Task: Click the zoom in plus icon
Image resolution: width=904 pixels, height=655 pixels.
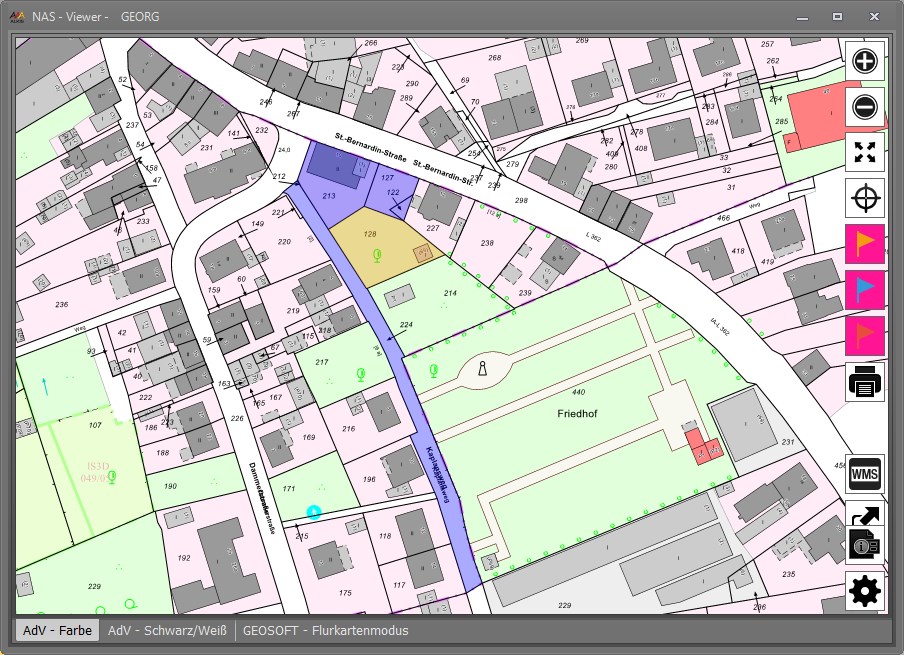Action: point(865,60)
